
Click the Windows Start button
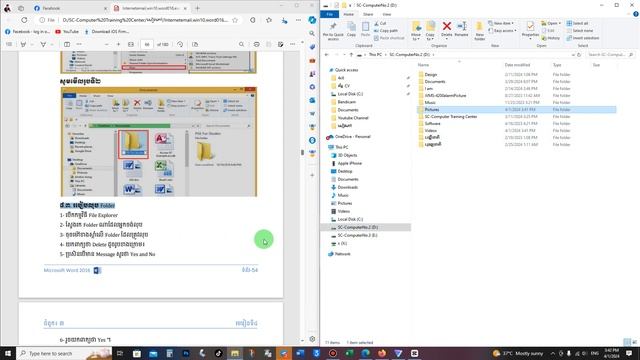tap(8, 353)
